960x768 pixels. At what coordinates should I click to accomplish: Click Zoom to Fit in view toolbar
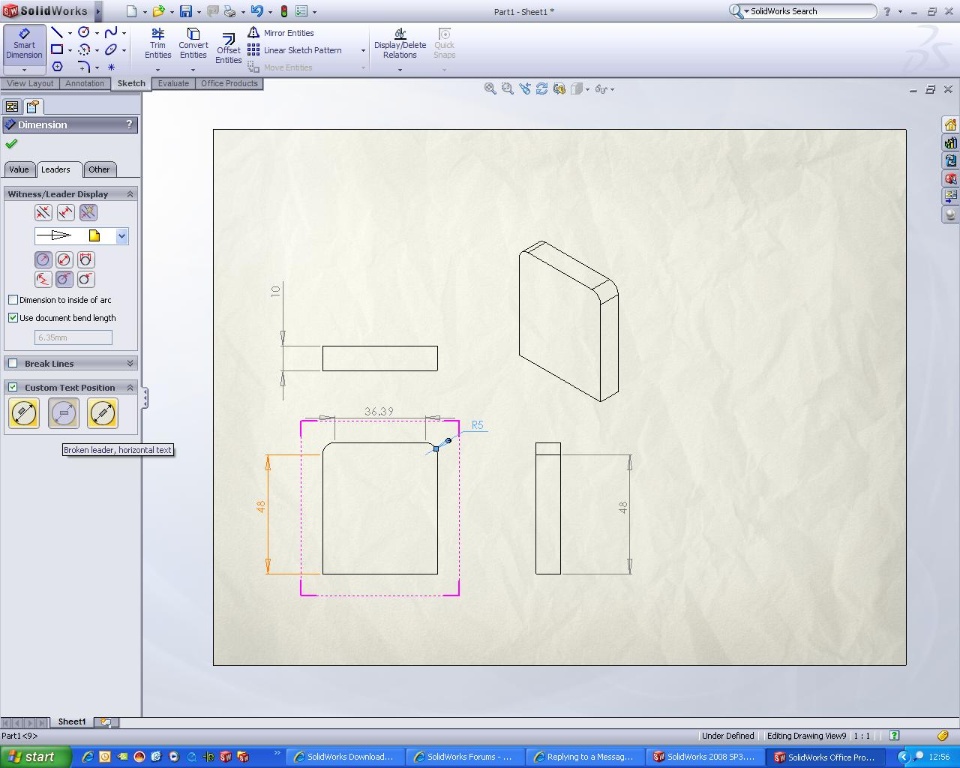point(490,89)
